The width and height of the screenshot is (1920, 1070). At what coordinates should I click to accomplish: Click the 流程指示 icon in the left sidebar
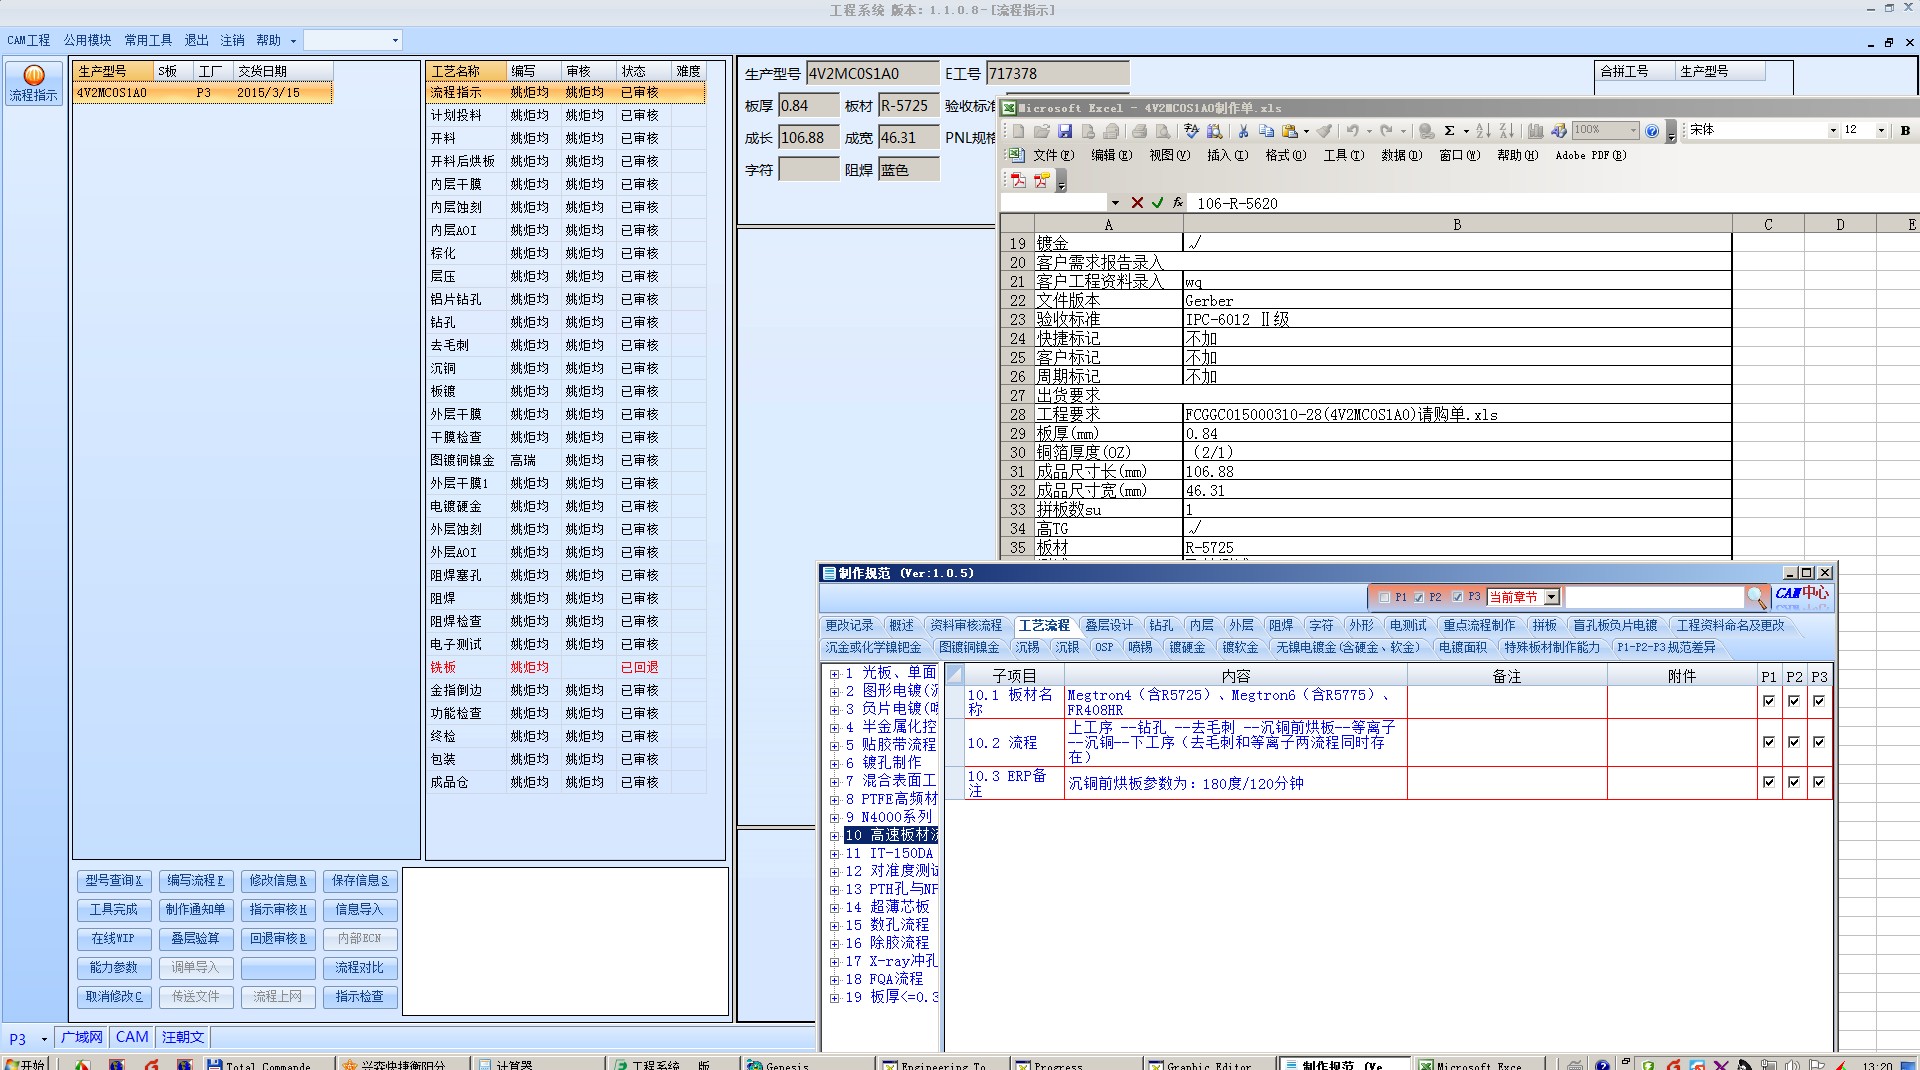[33, 84]
